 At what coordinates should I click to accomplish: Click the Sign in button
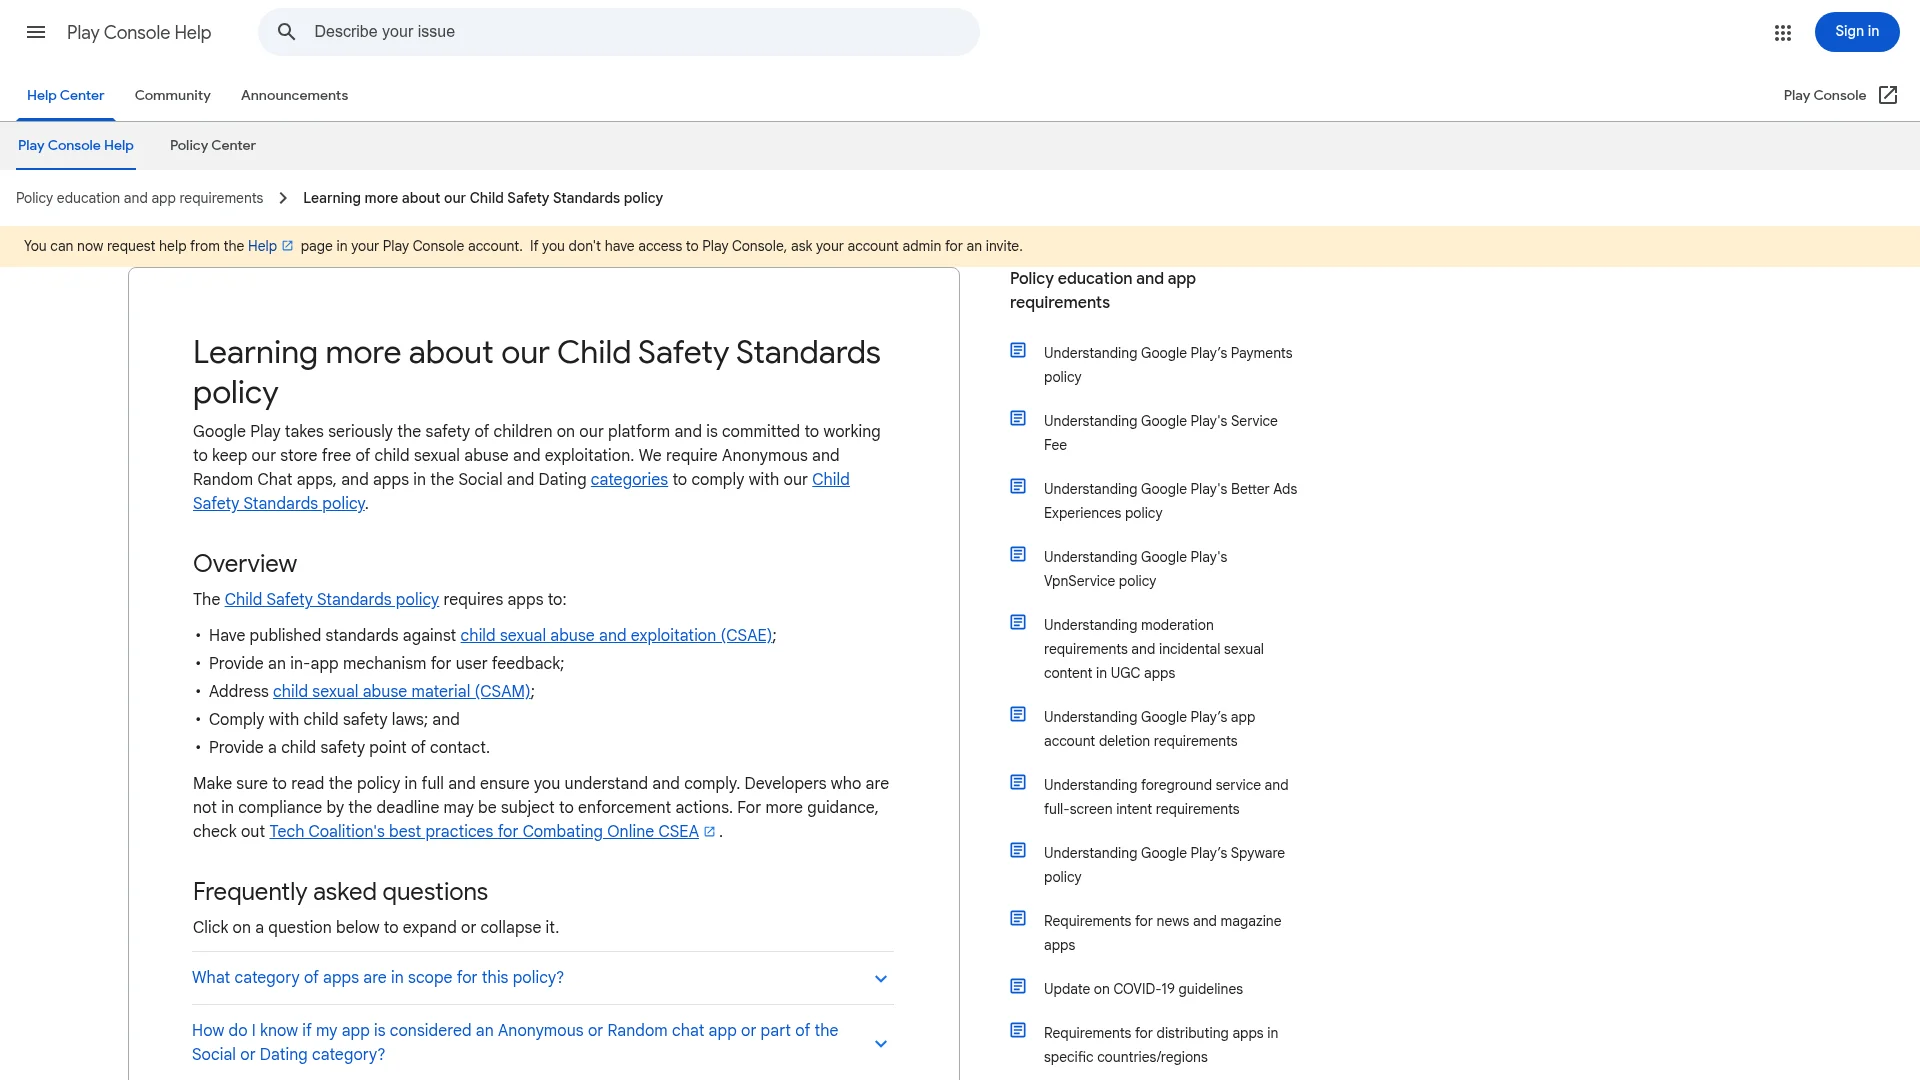click(1857, 32)
